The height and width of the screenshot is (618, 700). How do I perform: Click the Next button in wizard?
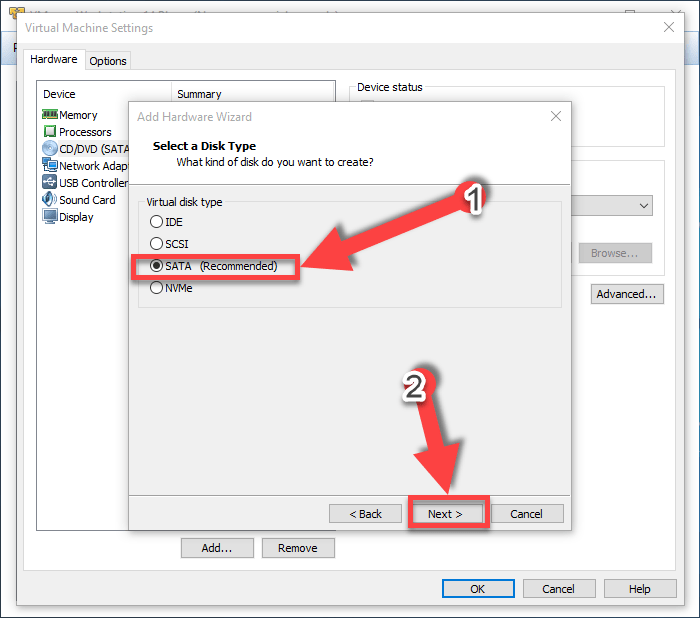446,514
